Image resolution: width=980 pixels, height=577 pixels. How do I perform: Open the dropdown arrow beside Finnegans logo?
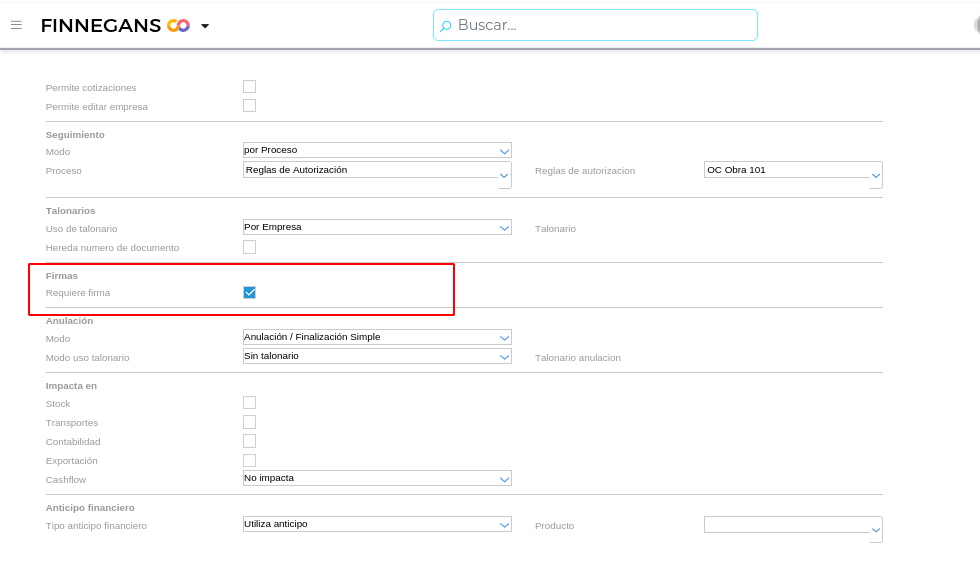click(x=205, y=26)
